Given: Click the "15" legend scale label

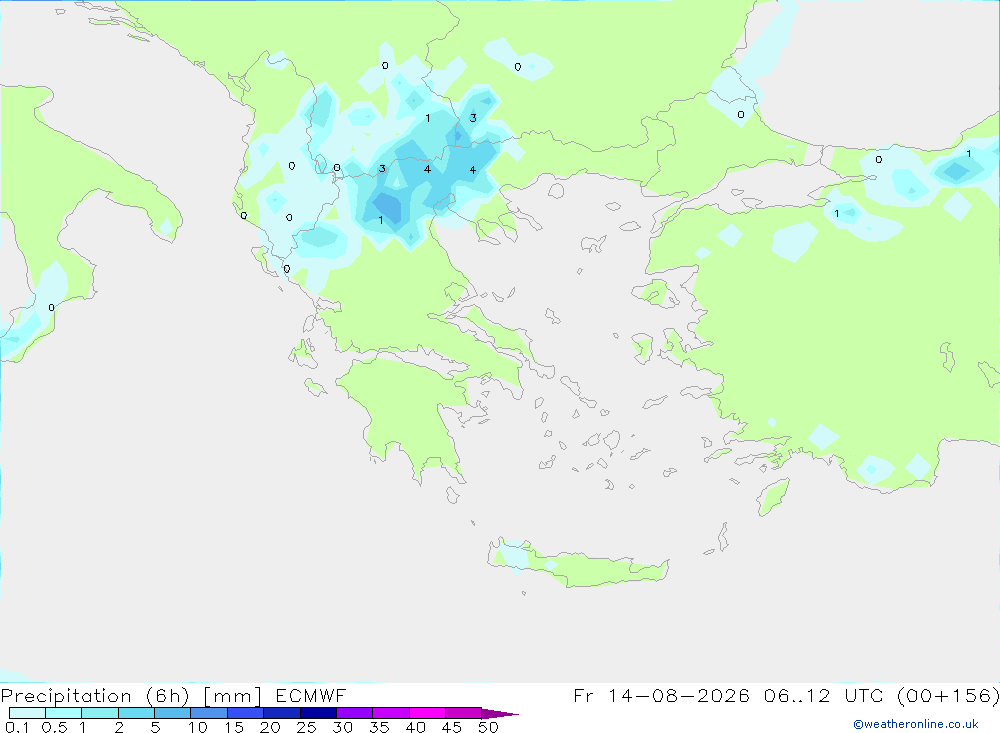Looking at the screenshot, I should (x=234, y=727).
